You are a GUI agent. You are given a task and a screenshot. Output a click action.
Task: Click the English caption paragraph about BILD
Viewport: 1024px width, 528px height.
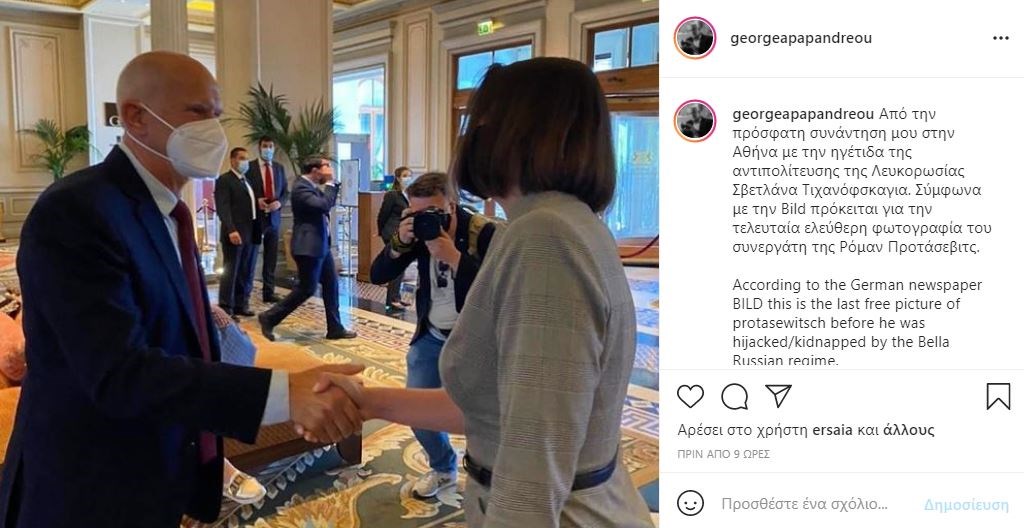click(x=858, y=323)
